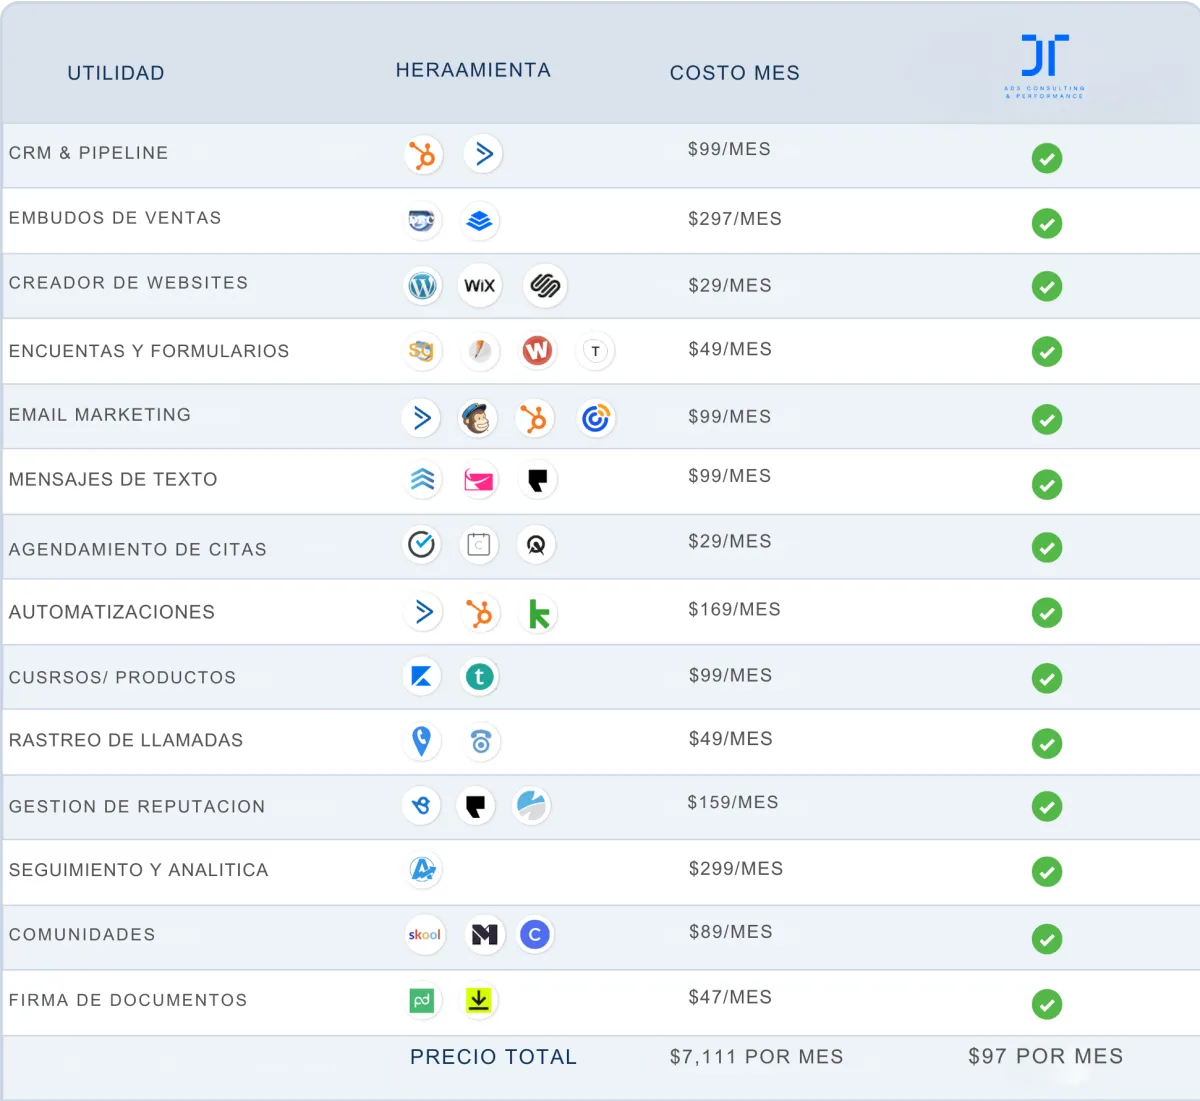
Task: Click the HubSpot icon in Email Marketing row
Action: click(535, 419)
